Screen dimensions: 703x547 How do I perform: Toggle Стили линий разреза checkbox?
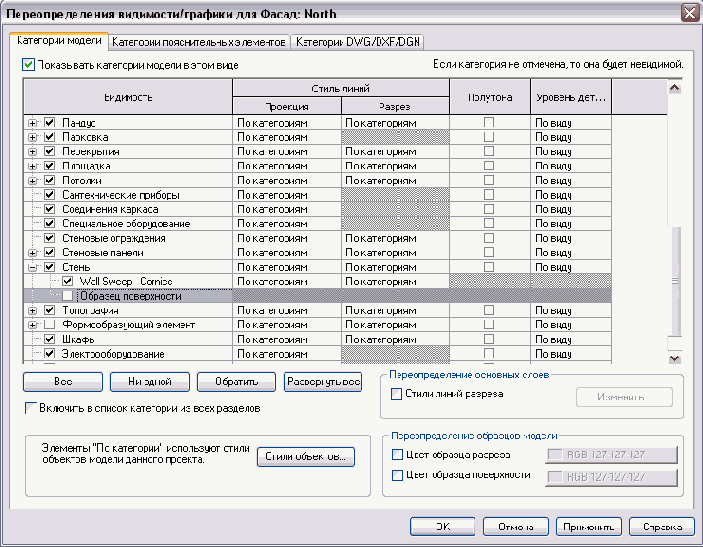click(396, 394)
